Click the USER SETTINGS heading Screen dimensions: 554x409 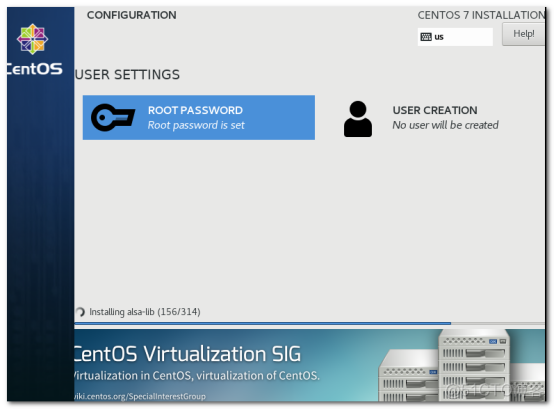[127, 75]
